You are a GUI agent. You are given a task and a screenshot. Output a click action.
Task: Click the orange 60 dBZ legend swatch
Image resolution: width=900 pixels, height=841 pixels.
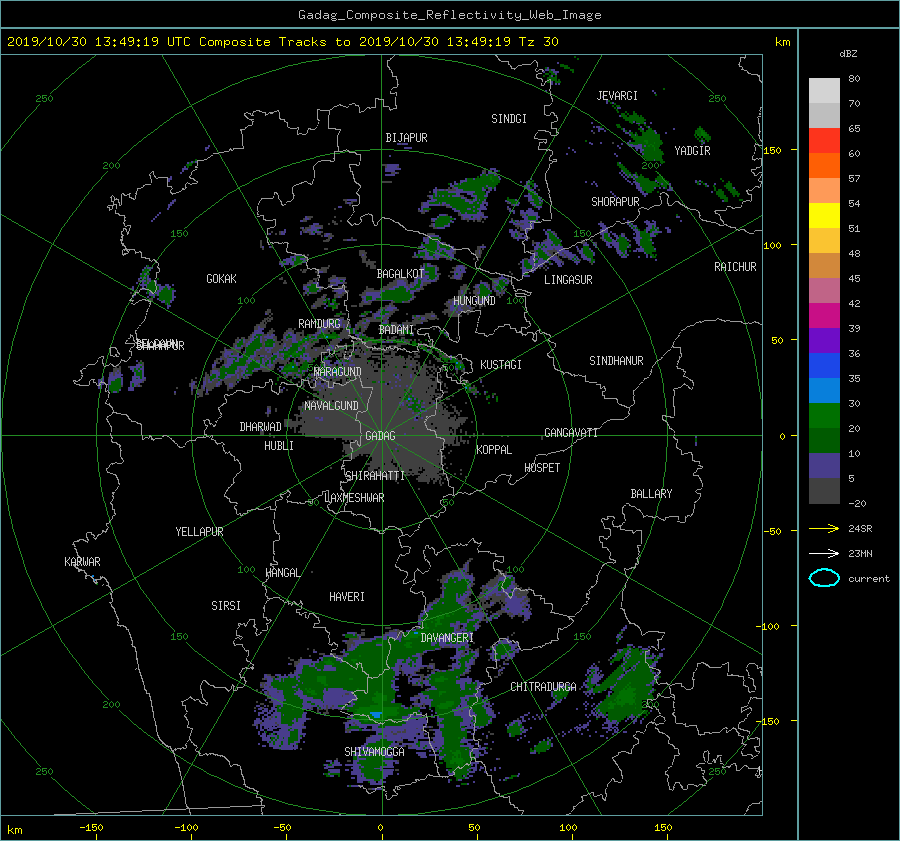(824, 166)
